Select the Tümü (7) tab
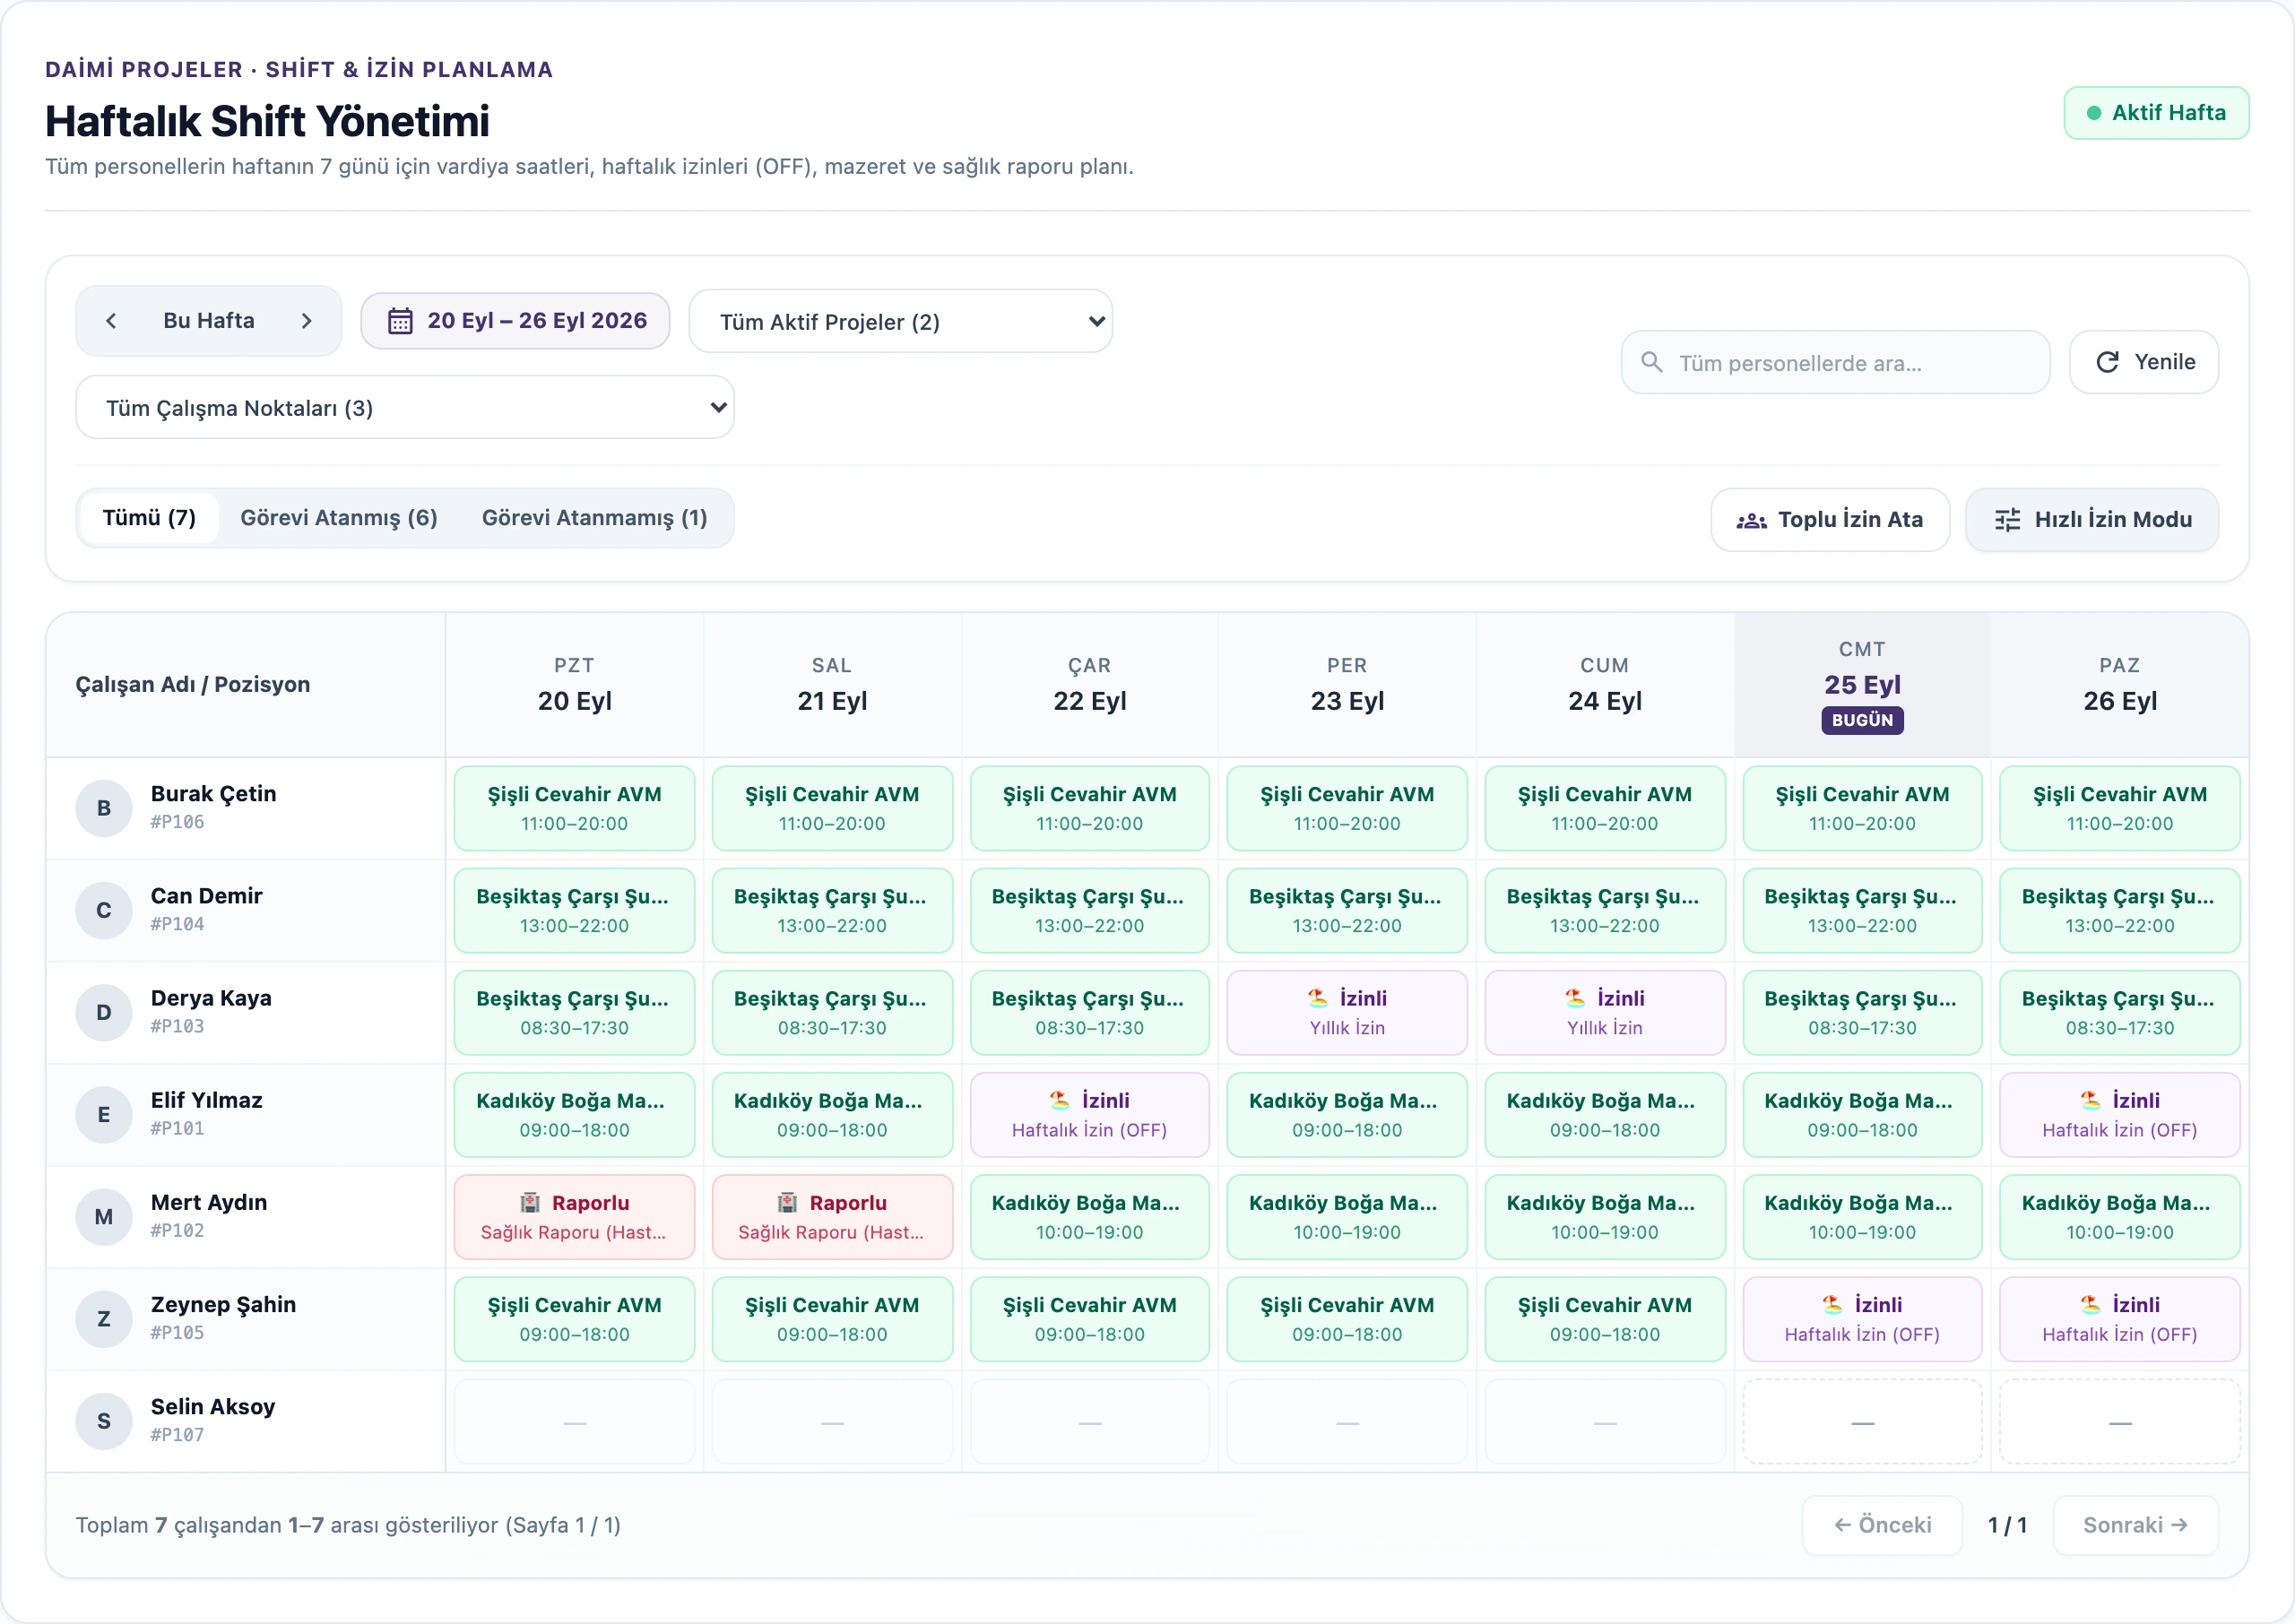Screen dimensions: 2295x1624 click(149, 518)
